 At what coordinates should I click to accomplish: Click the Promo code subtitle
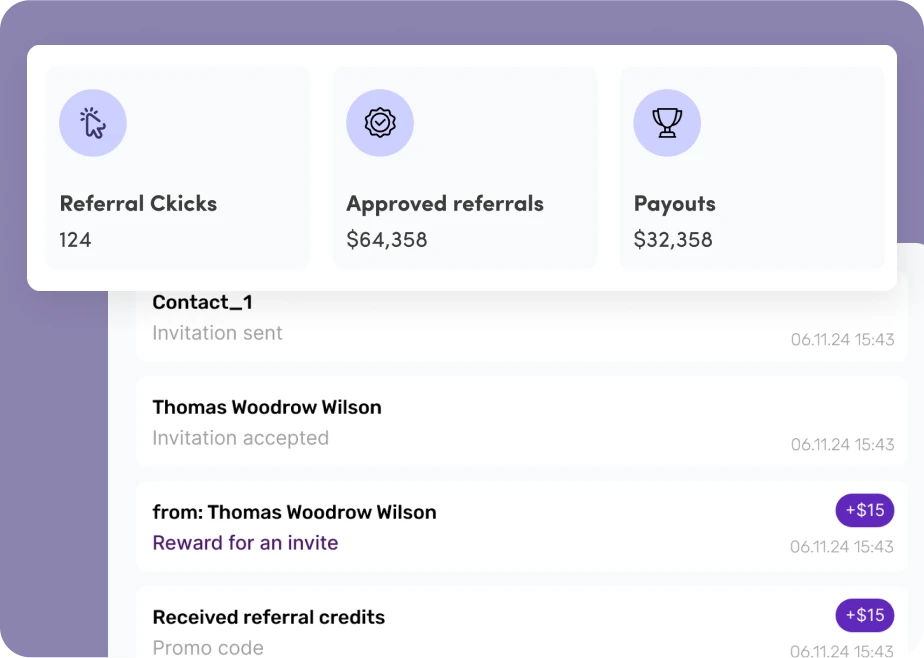pos(208,647)
